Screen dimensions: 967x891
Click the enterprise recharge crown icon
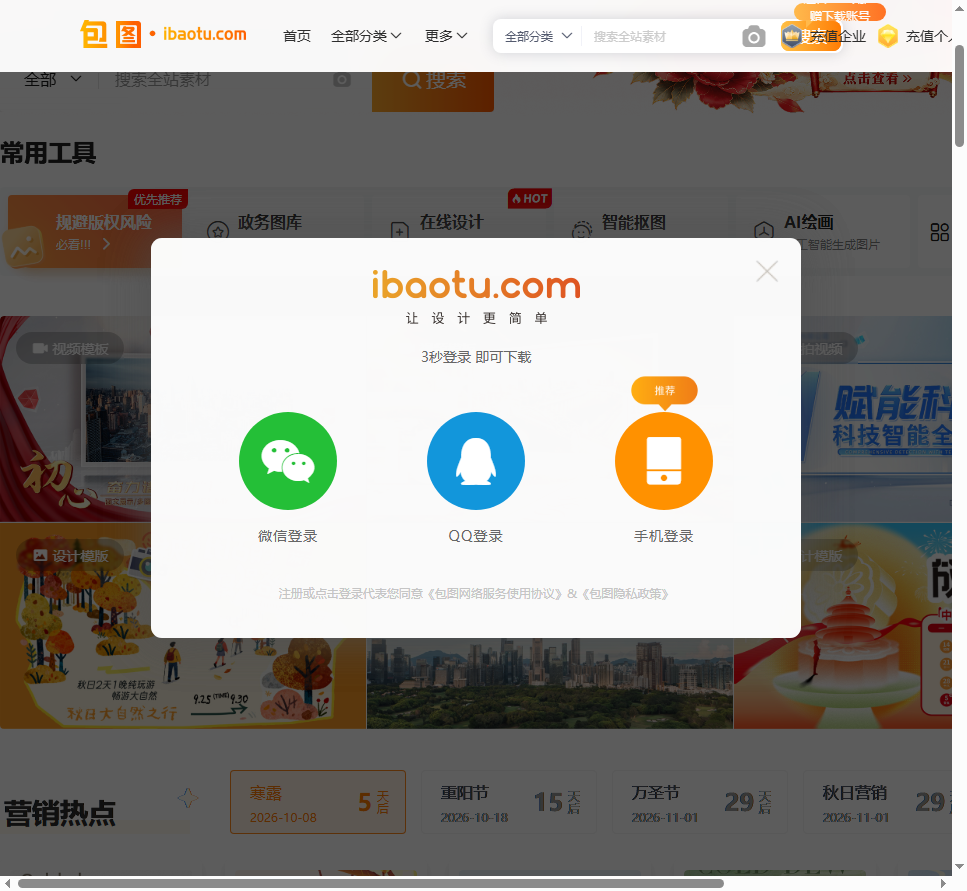point(792,36)
